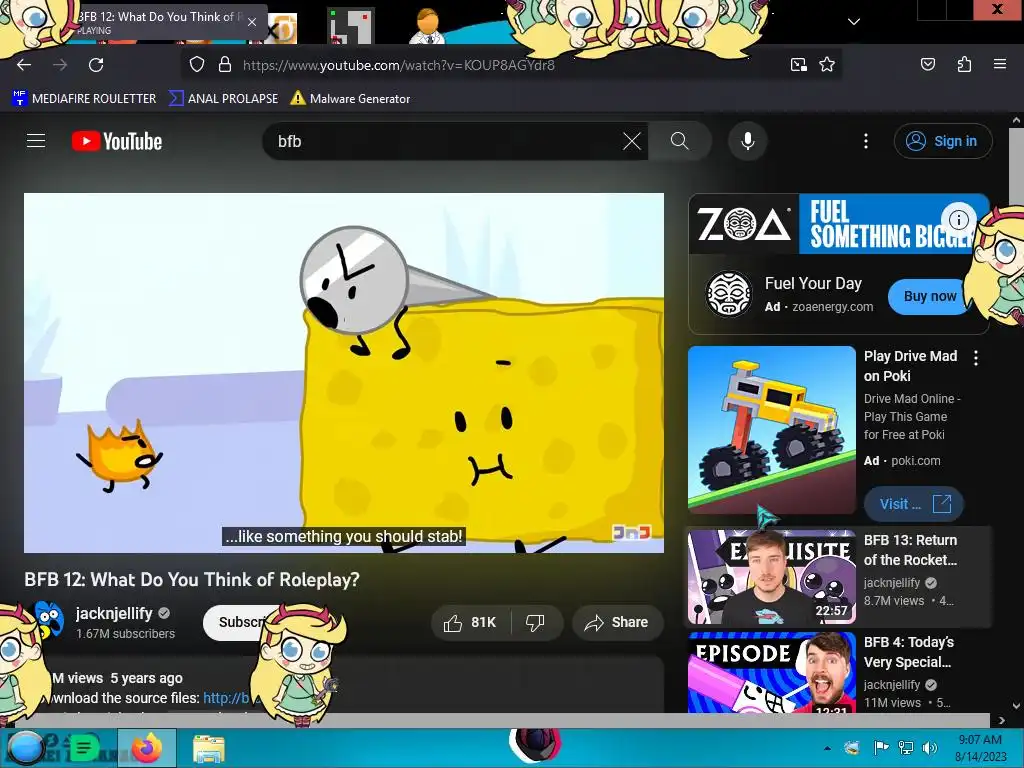The image size is (1024, 768).
Task: Open the ad info icon on ZOA banner
Action: [958, 219]
